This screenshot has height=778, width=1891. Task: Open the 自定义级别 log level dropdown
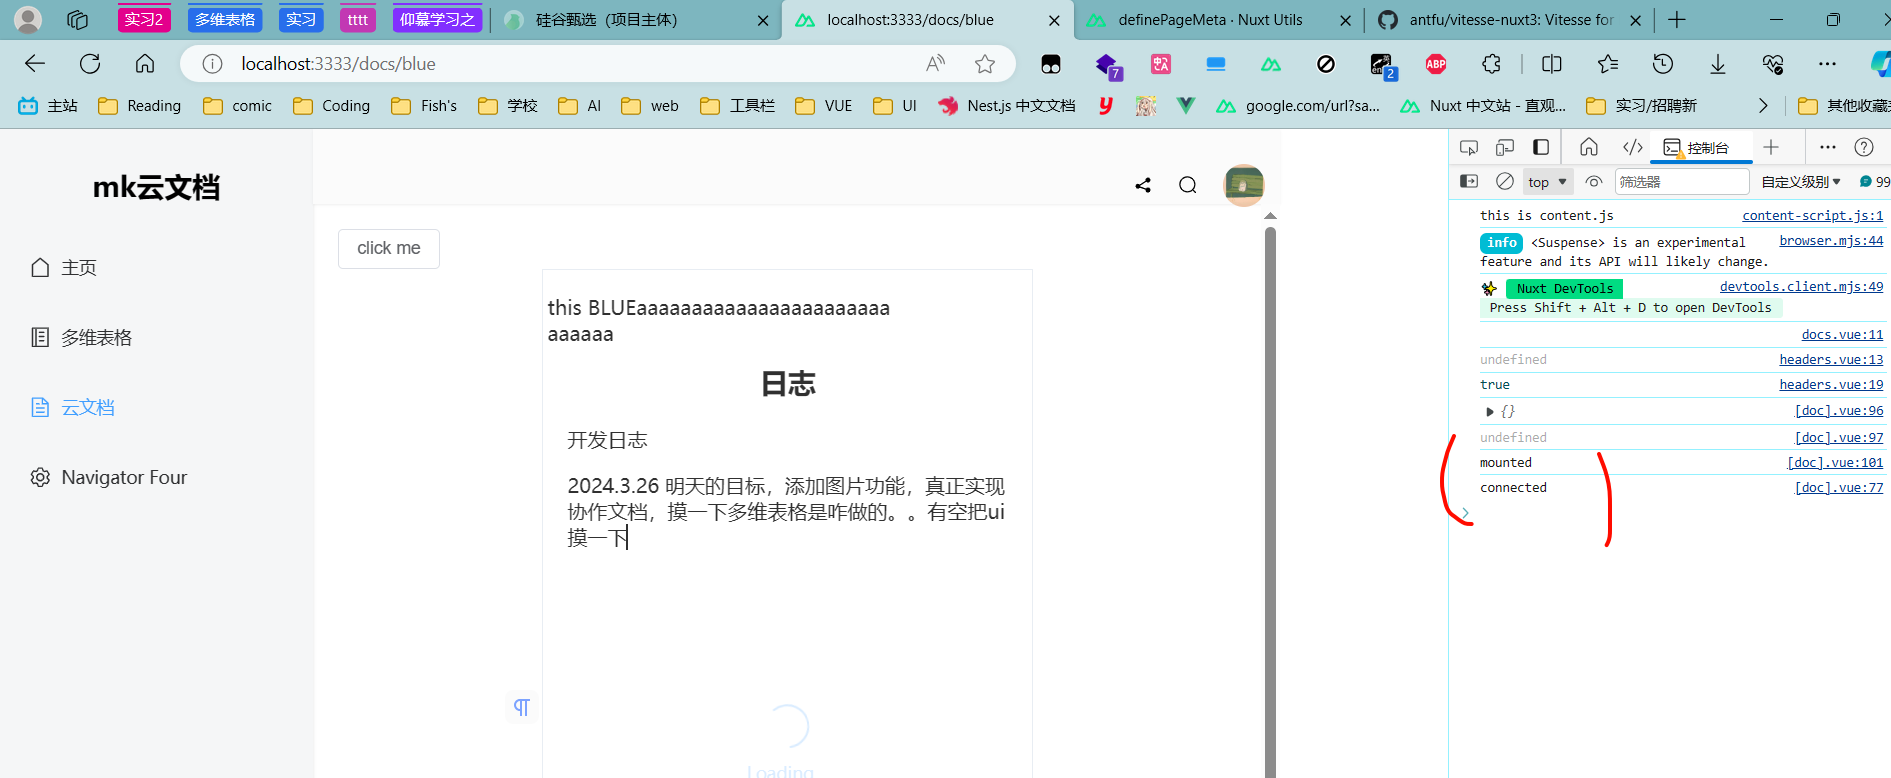[1800, 182]
